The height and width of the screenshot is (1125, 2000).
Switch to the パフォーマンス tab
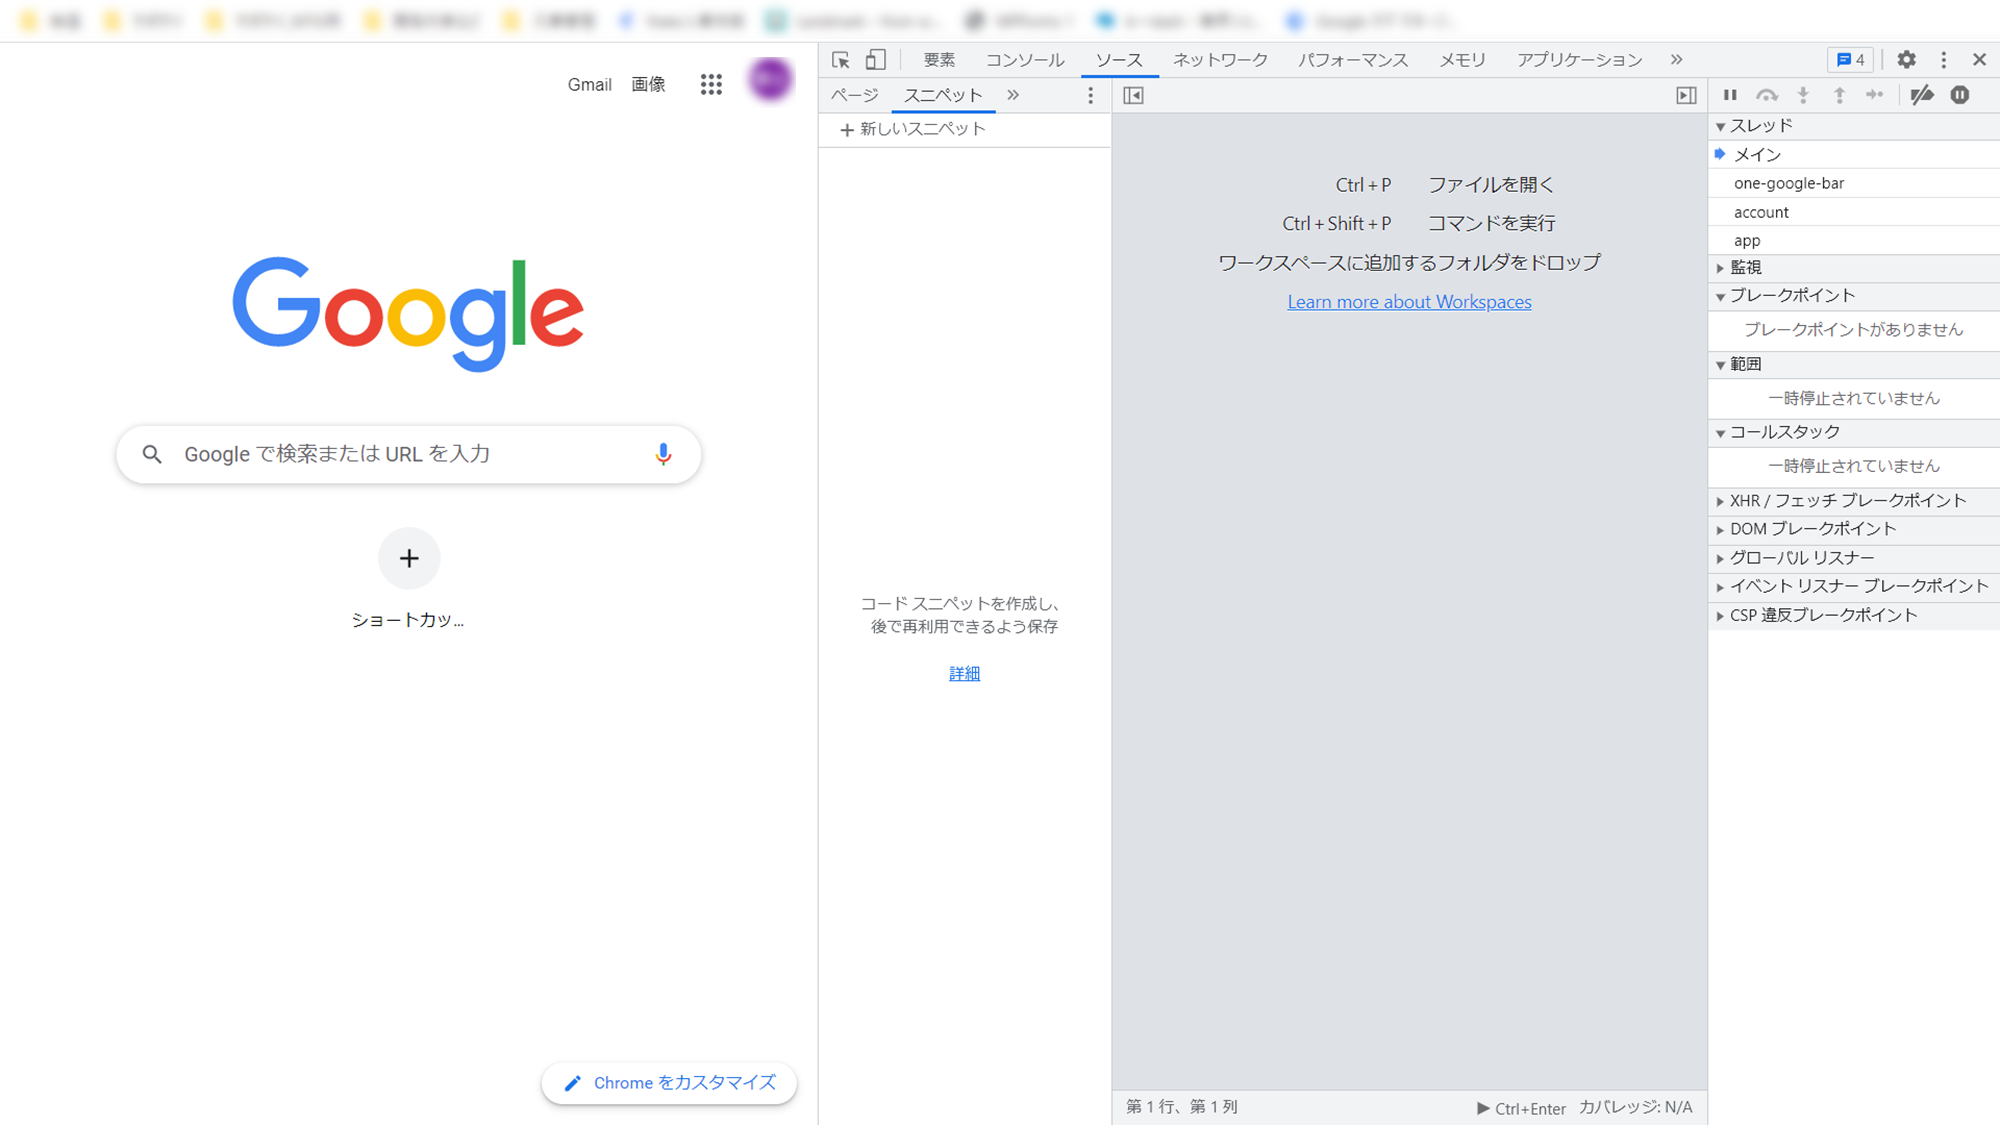(1353, 60)
